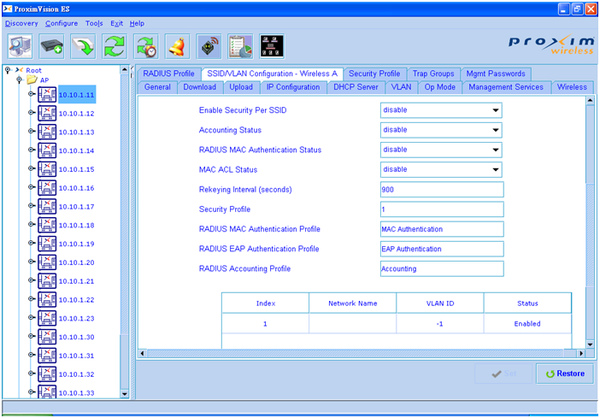Switch to the IP Configuration tab

coord(293,87)
